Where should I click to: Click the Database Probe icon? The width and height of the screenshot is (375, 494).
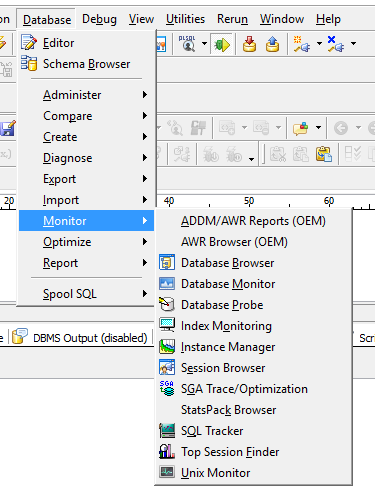click(x=167, y=305)
